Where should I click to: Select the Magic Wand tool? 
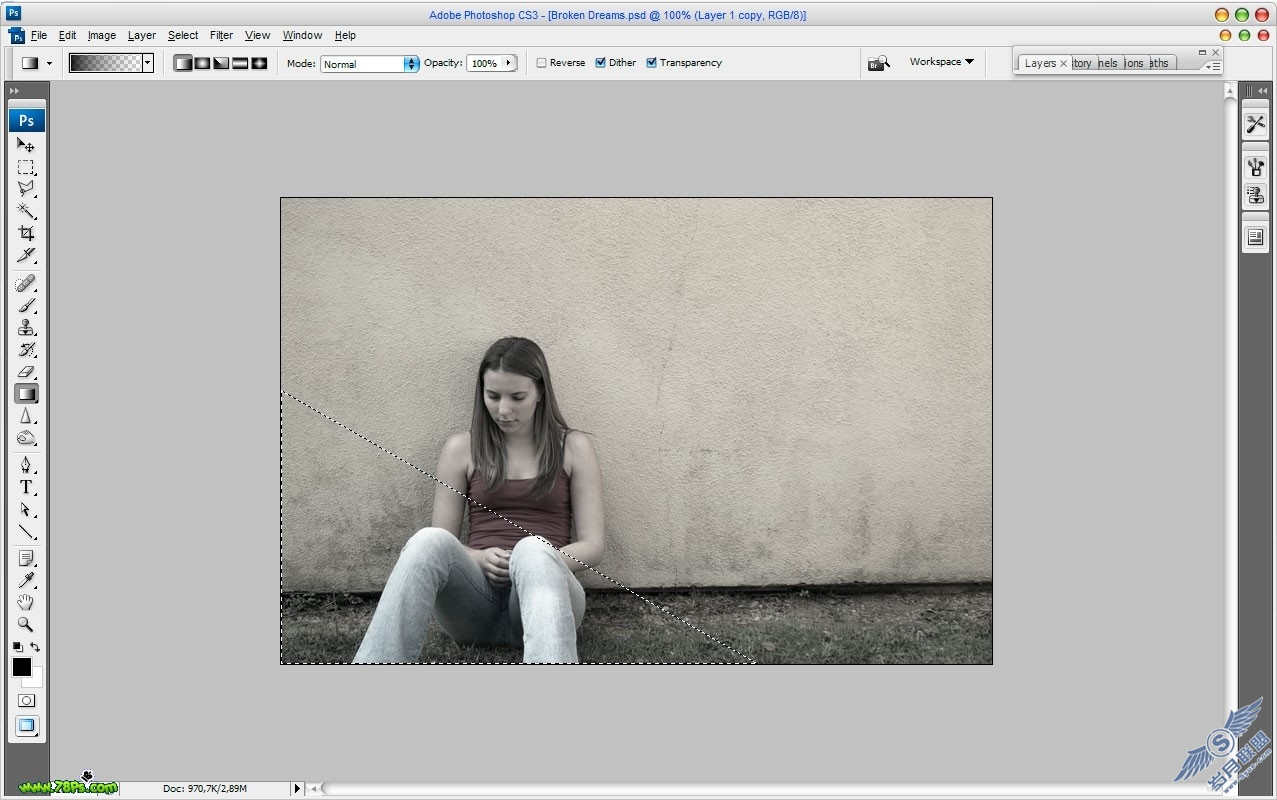(26, 211)
